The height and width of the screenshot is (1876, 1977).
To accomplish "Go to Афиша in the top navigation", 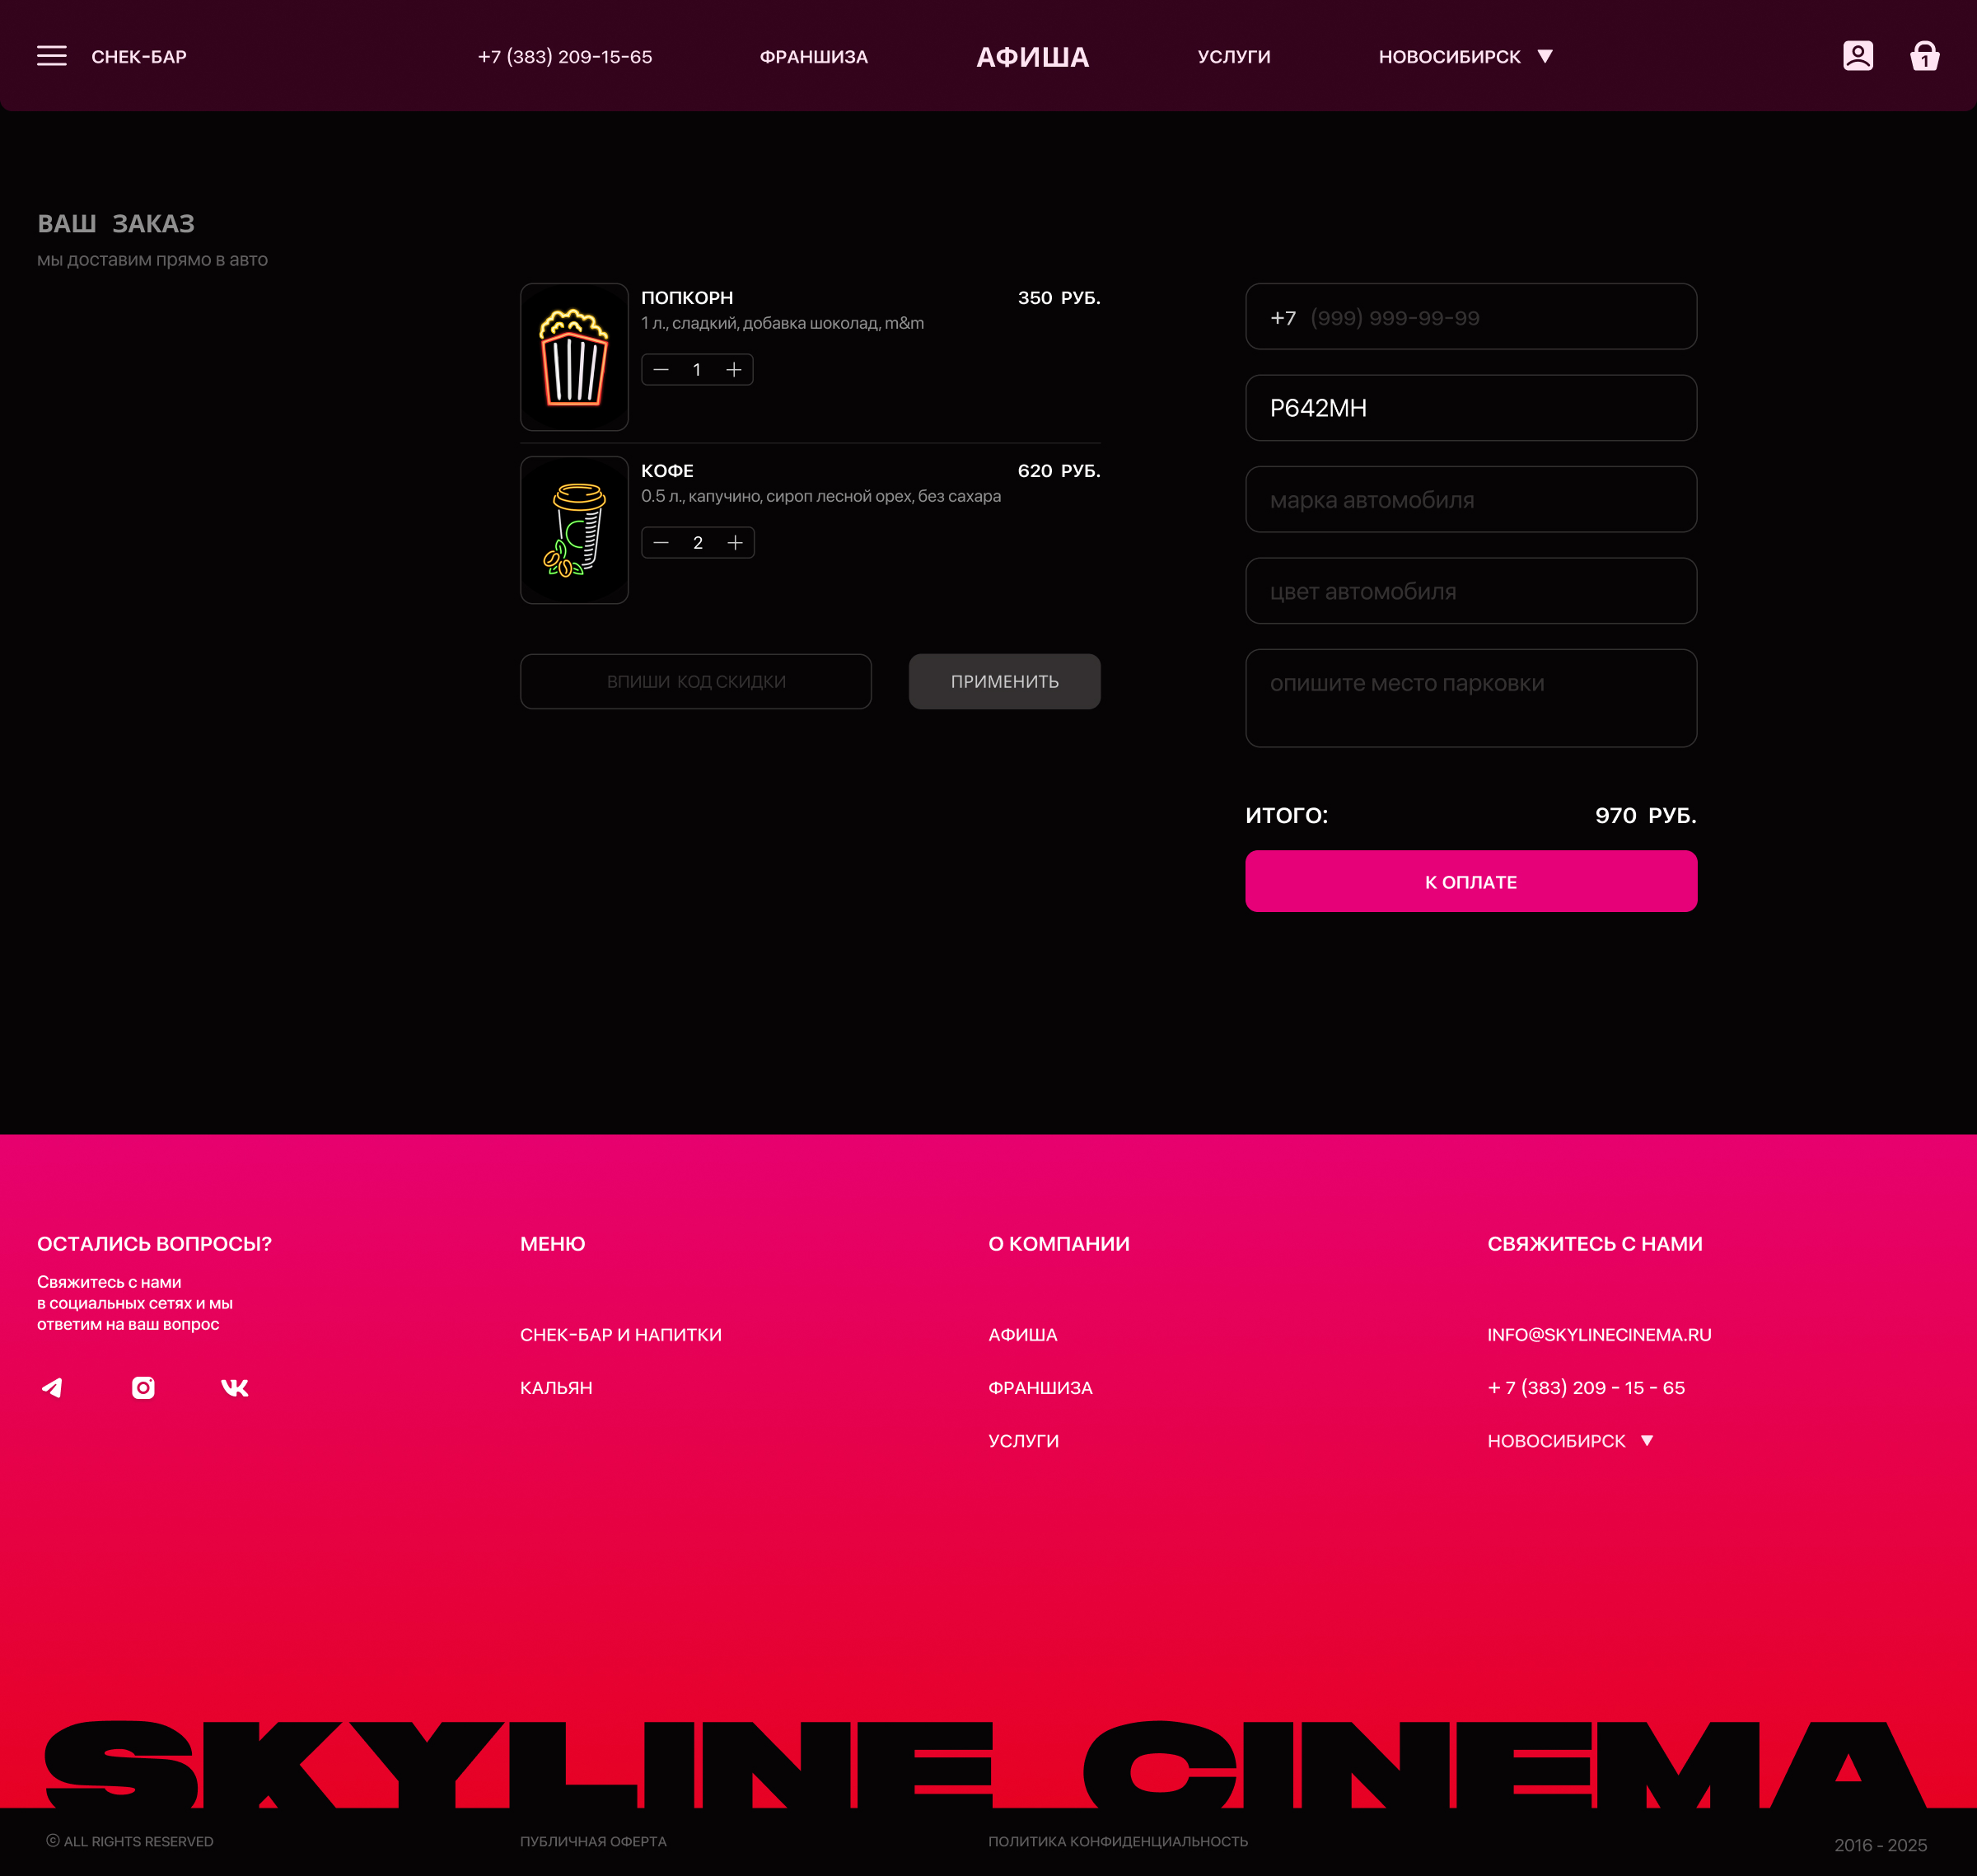I will 1032,57.
